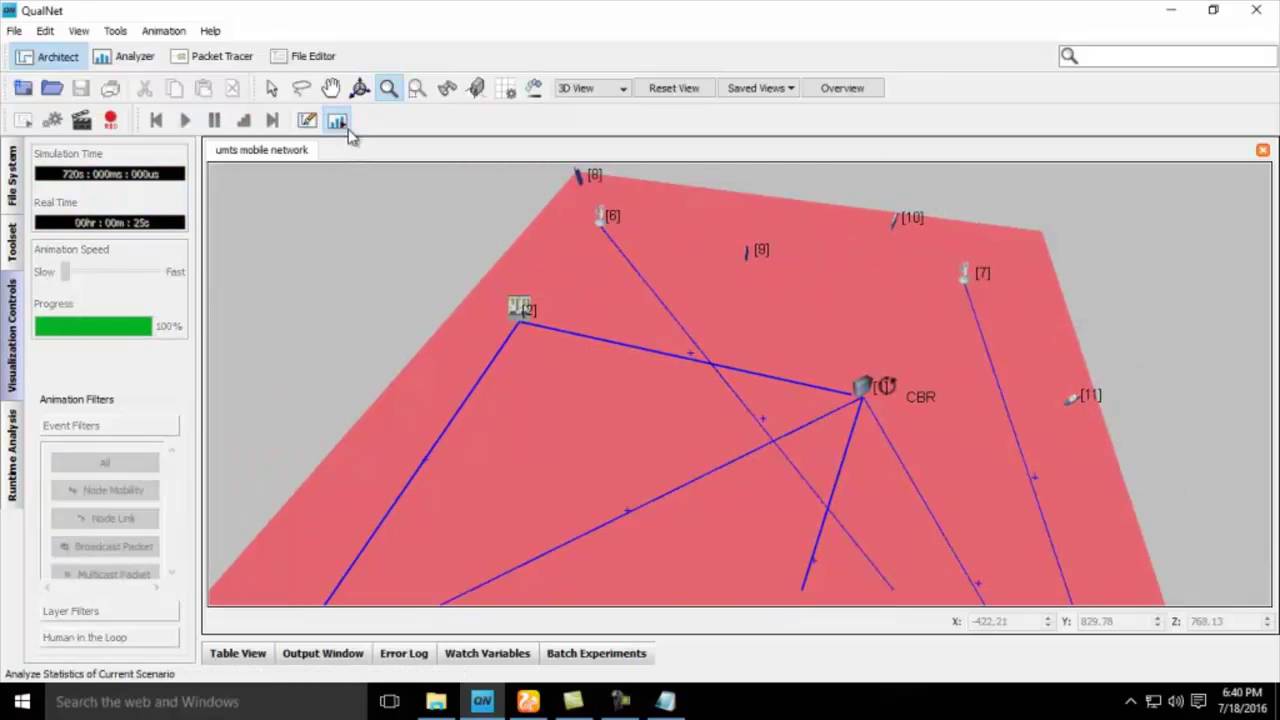Open the Animation menu

[163, 31]
